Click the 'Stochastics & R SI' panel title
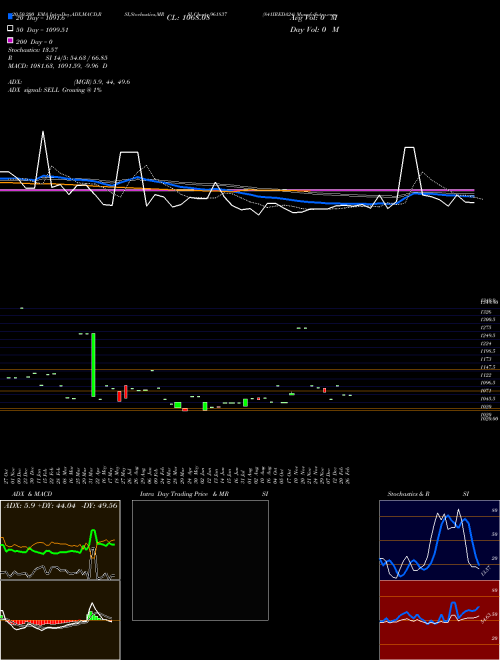Screen dimensions: 500x660 pos(428,494)
